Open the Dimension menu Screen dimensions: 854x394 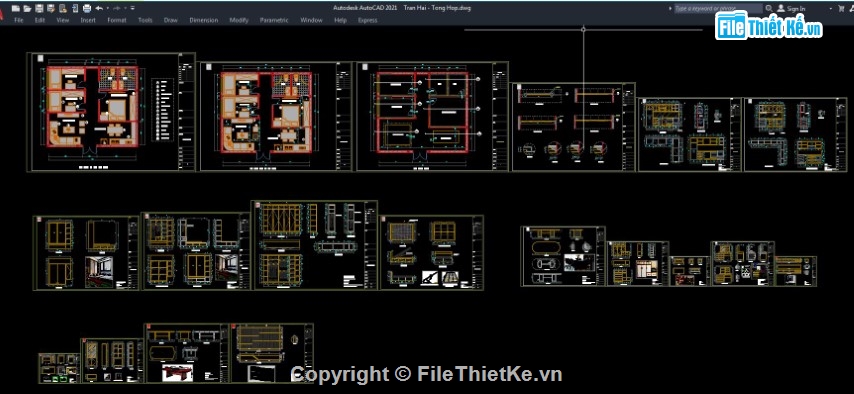tap(204, 20)
